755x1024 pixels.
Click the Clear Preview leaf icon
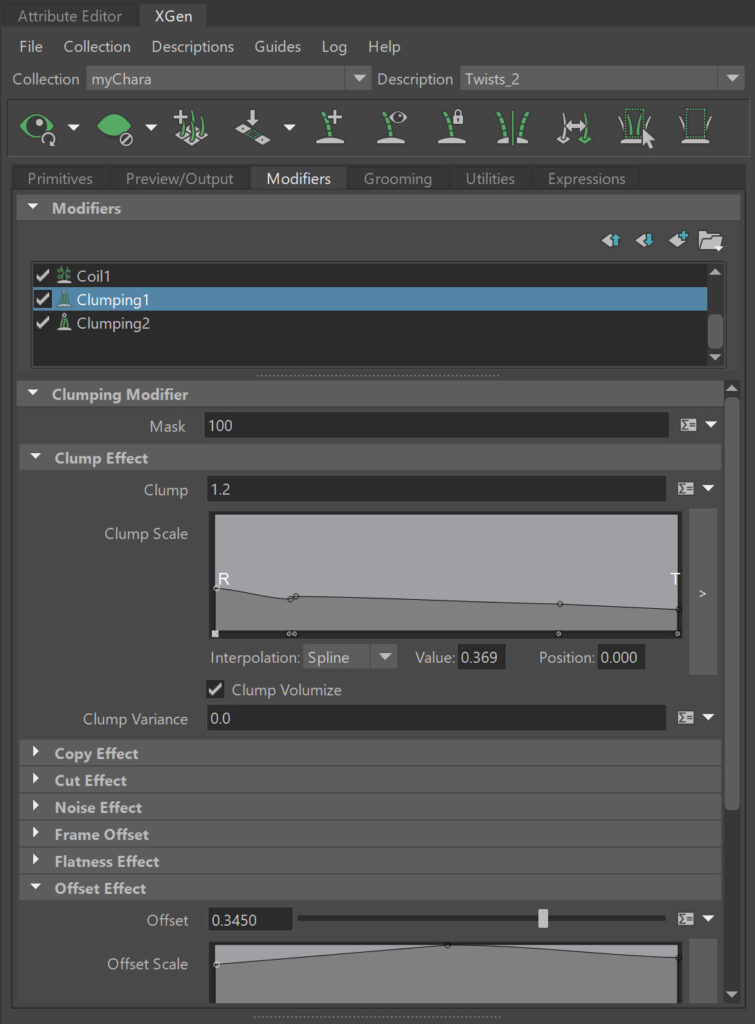[x=115, y=127]
